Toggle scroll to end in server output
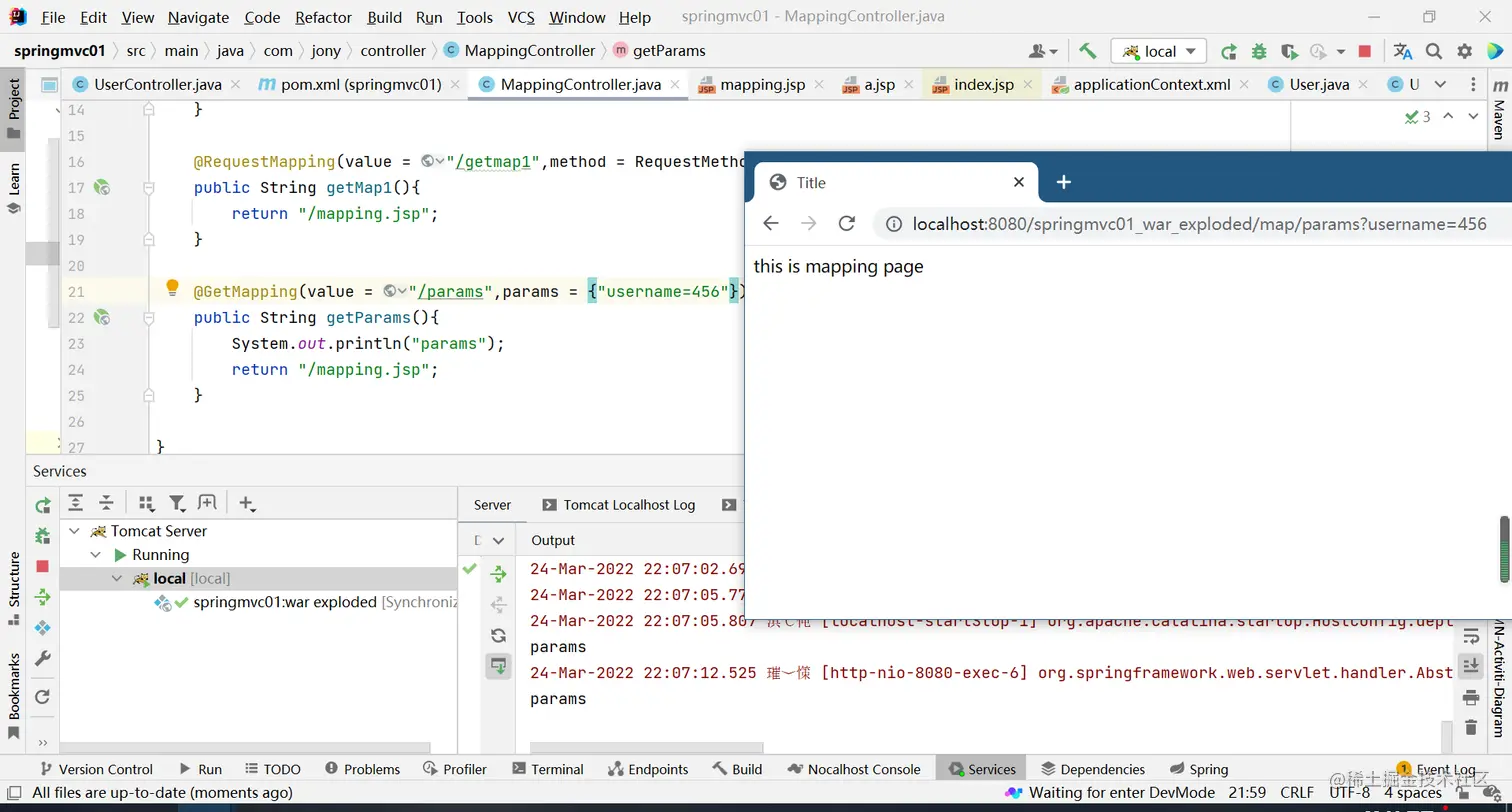This screenshot has height=812, width=1512. click(498, 665)
